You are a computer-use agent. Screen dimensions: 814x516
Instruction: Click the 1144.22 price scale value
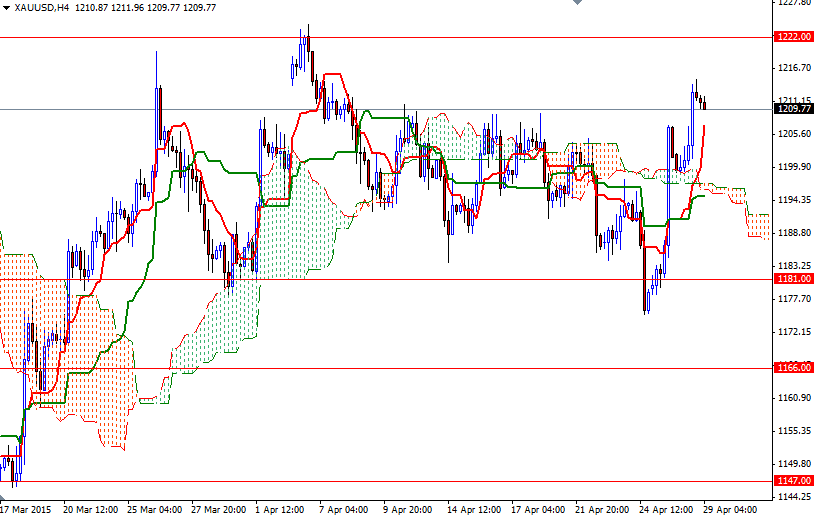793,497
